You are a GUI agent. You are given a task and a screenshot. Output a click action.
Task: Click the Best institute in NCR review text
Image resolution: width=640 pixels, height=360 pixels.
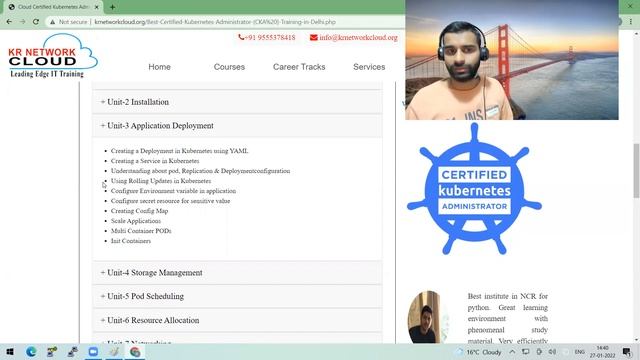(508, 318)
